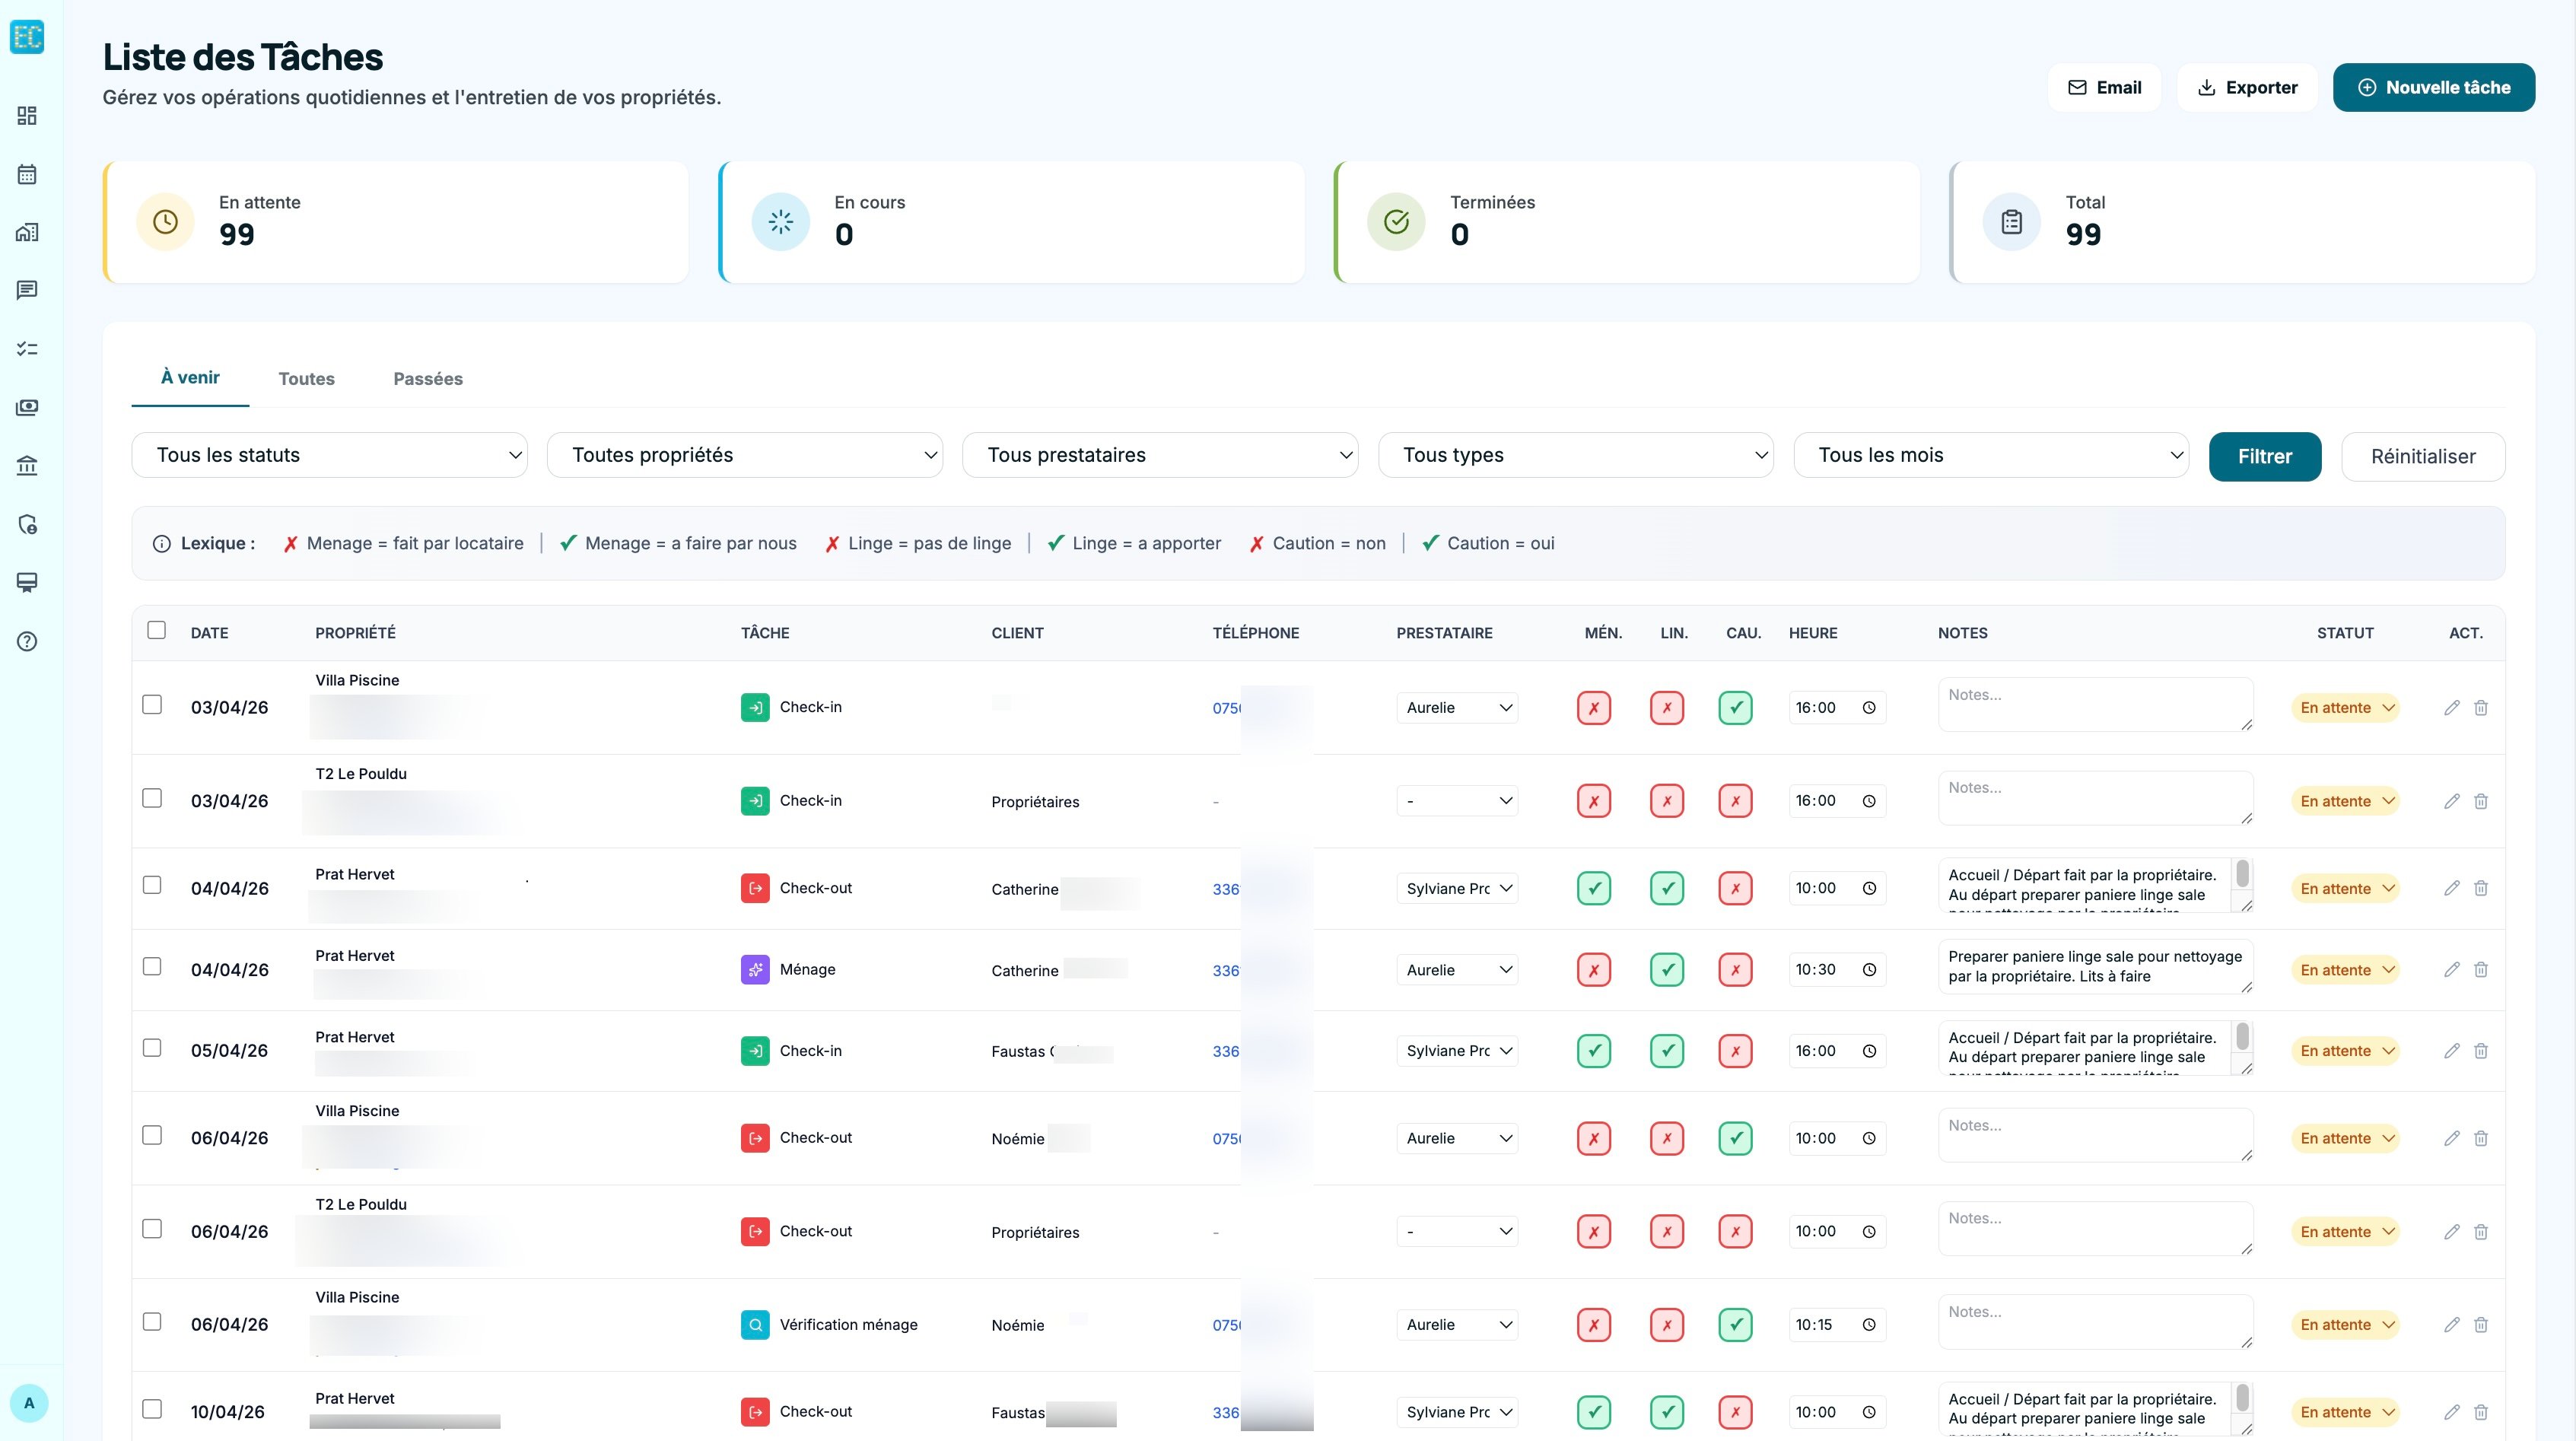
Task: Click trash delete icon on 04/04/26 Ménage row
Action: pos(2481,970)
